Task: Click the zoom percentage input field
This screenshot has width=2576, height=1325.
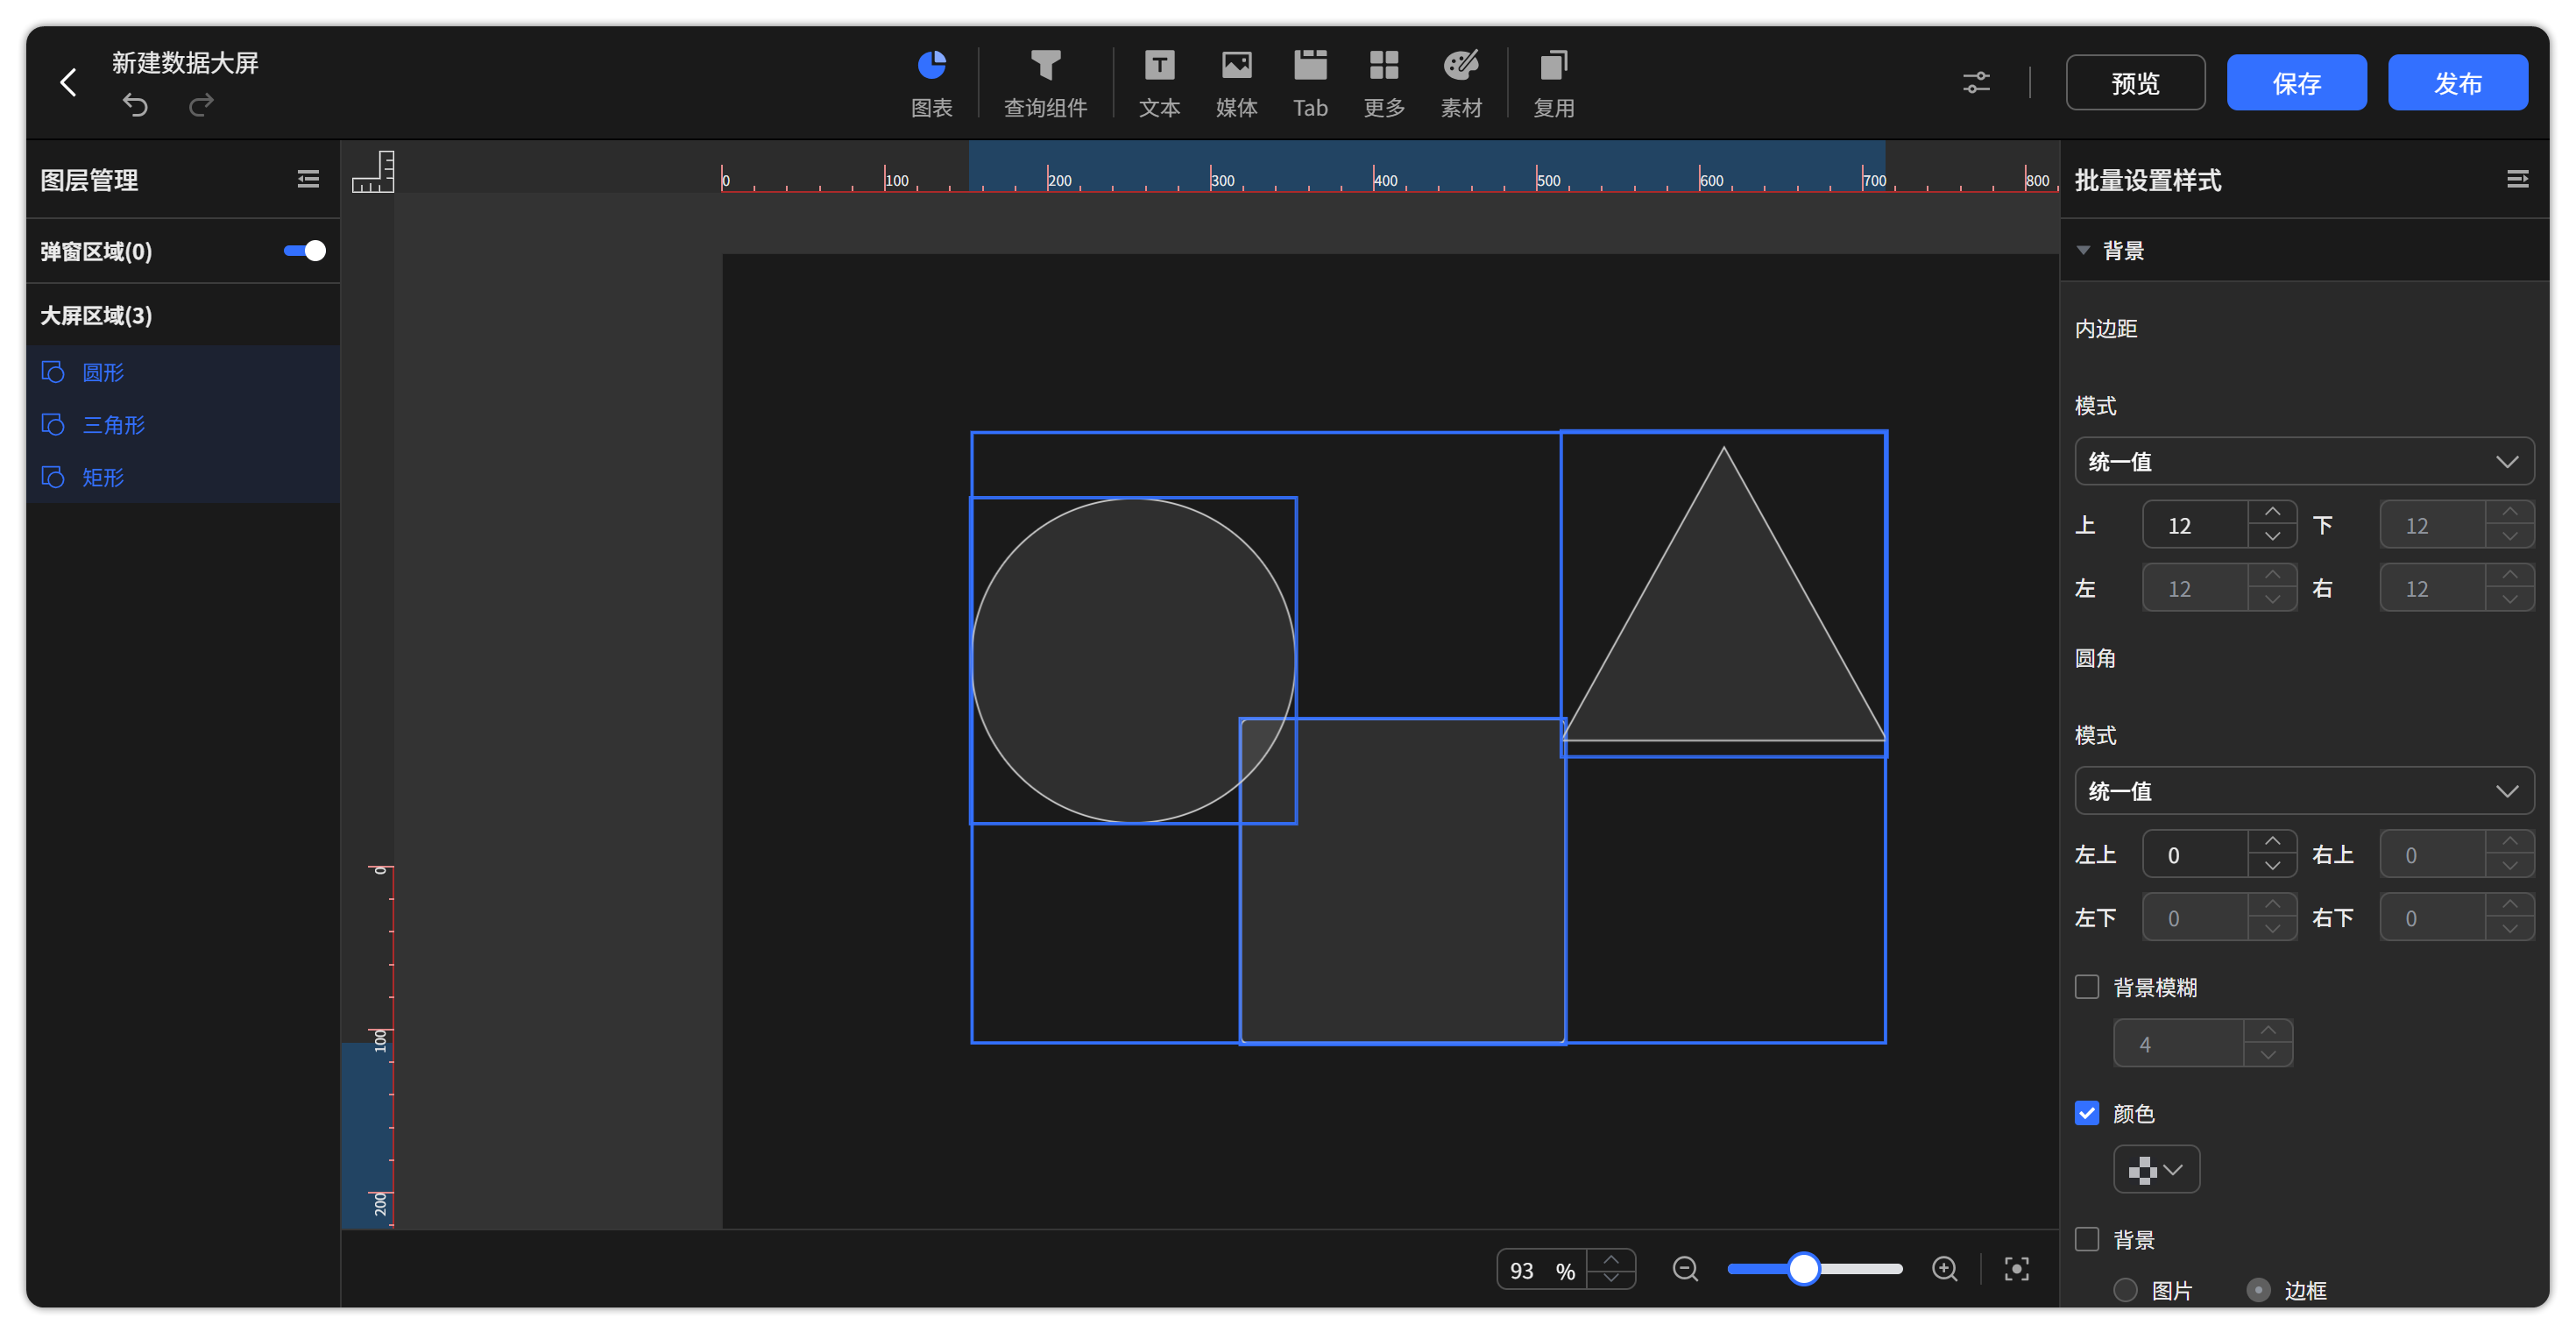Action: [x=1543, y=1269]
